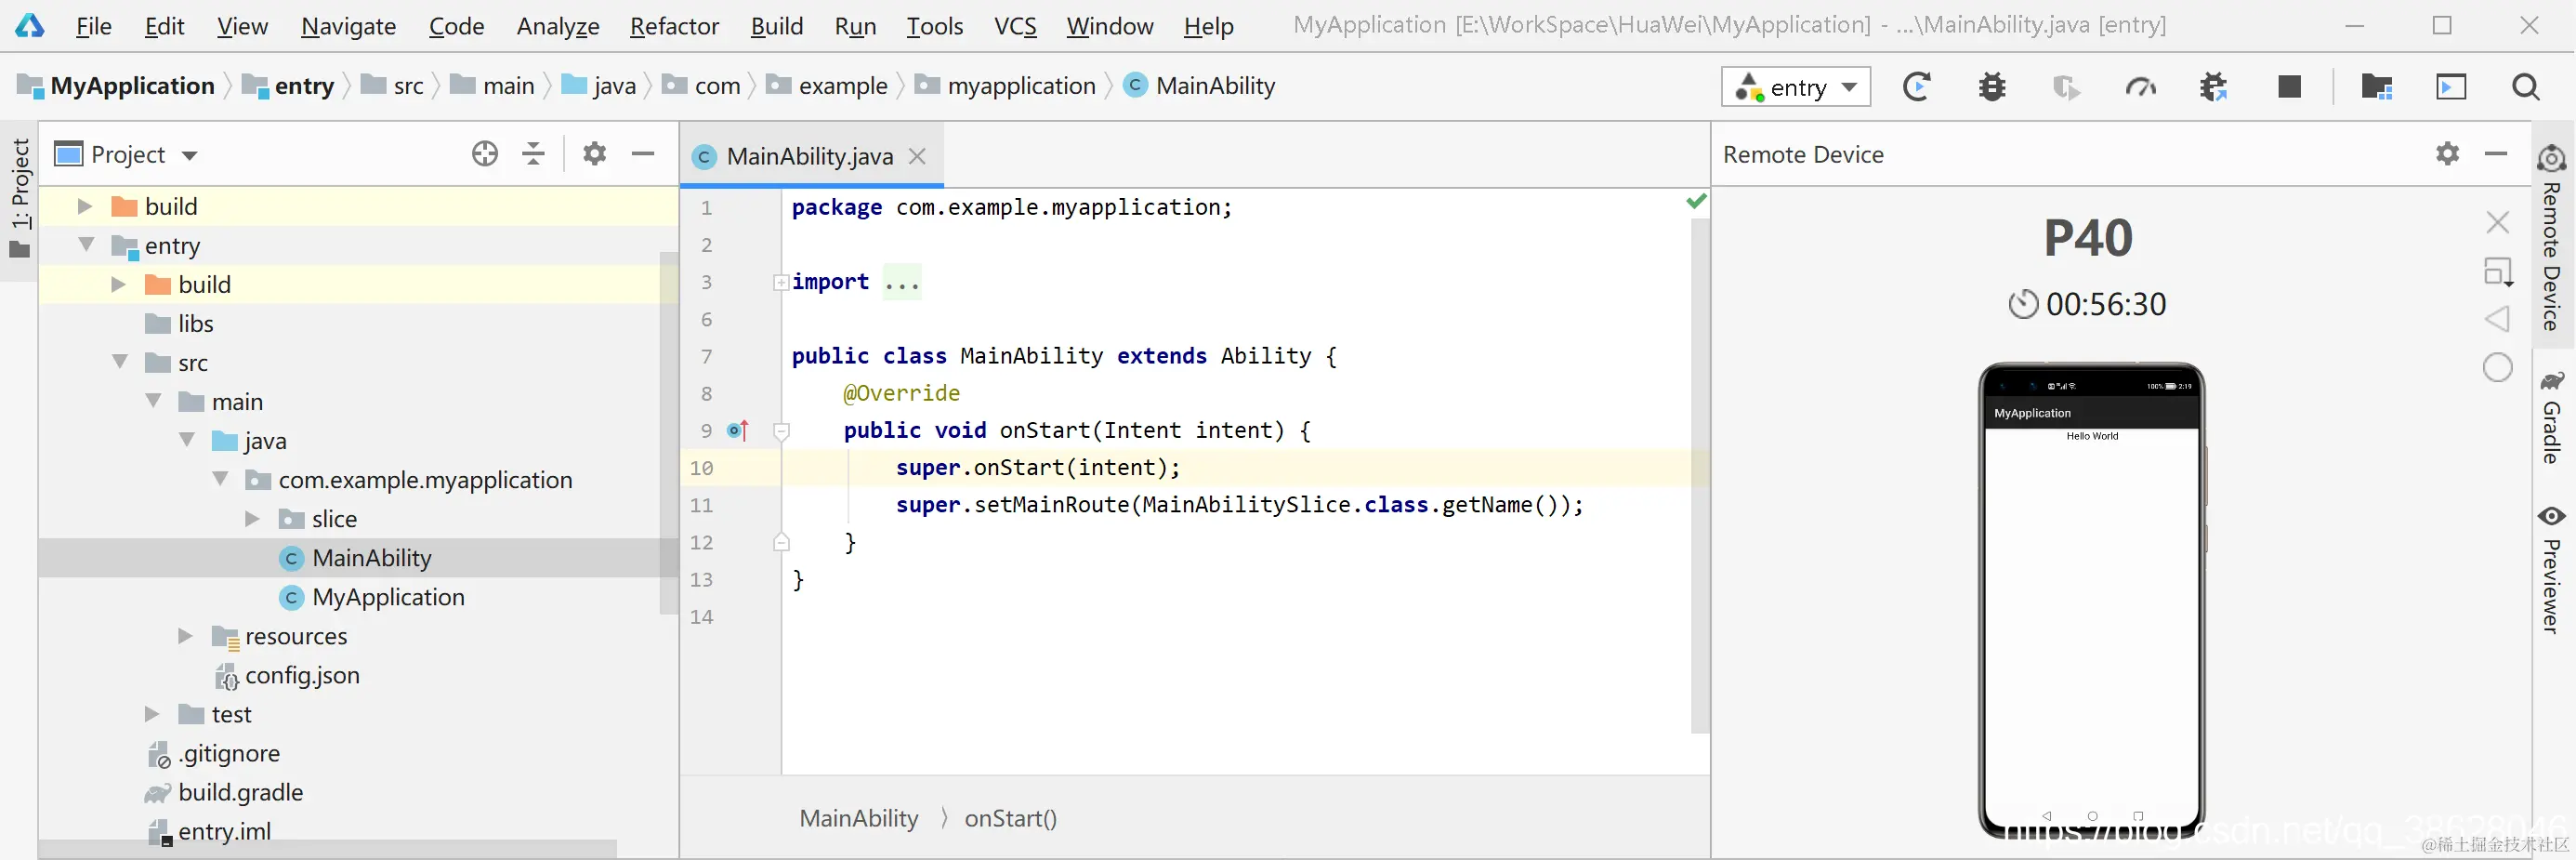Click override gutter icon on line 9
2576x860 pixels.
coord(738,431)
